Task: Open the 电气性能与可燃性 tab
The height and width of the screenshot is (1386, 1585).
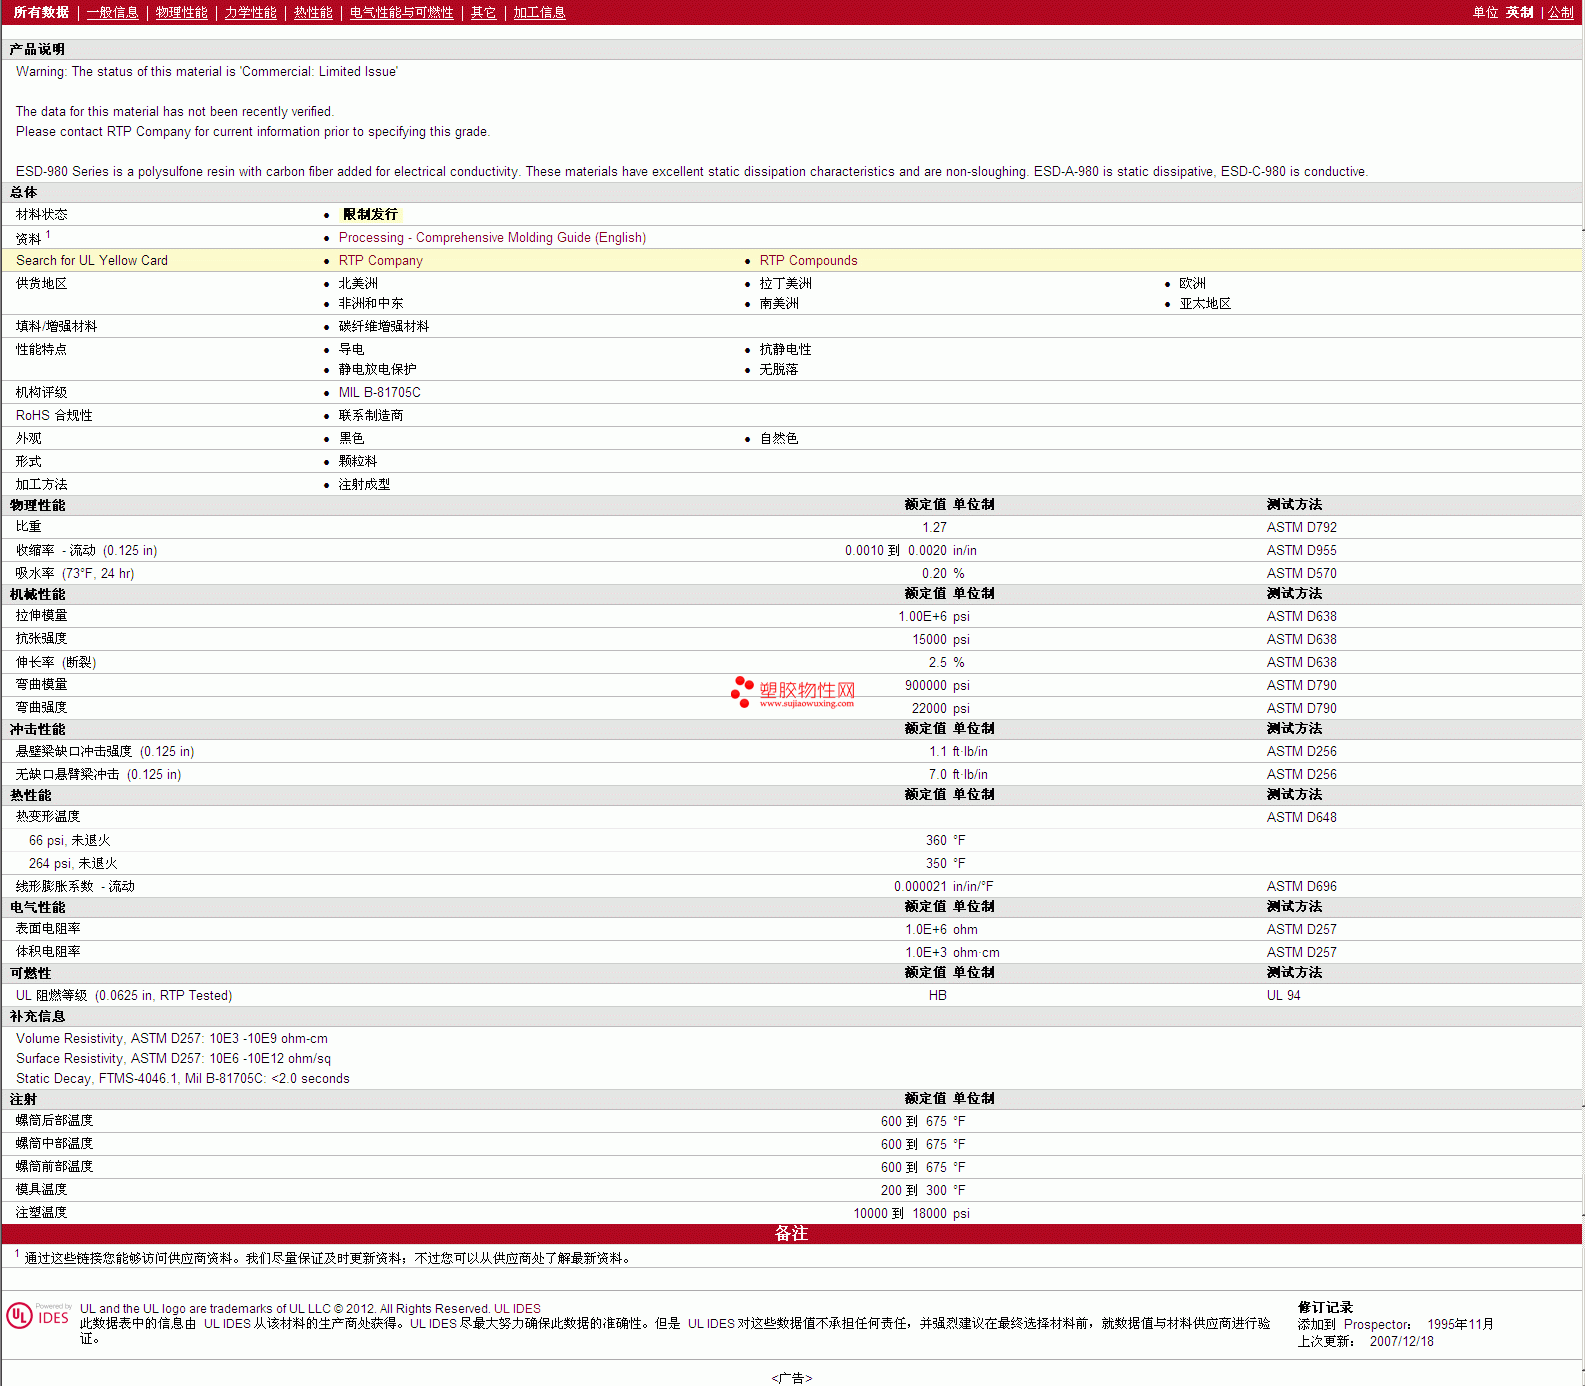Action: tap(402, 12)
